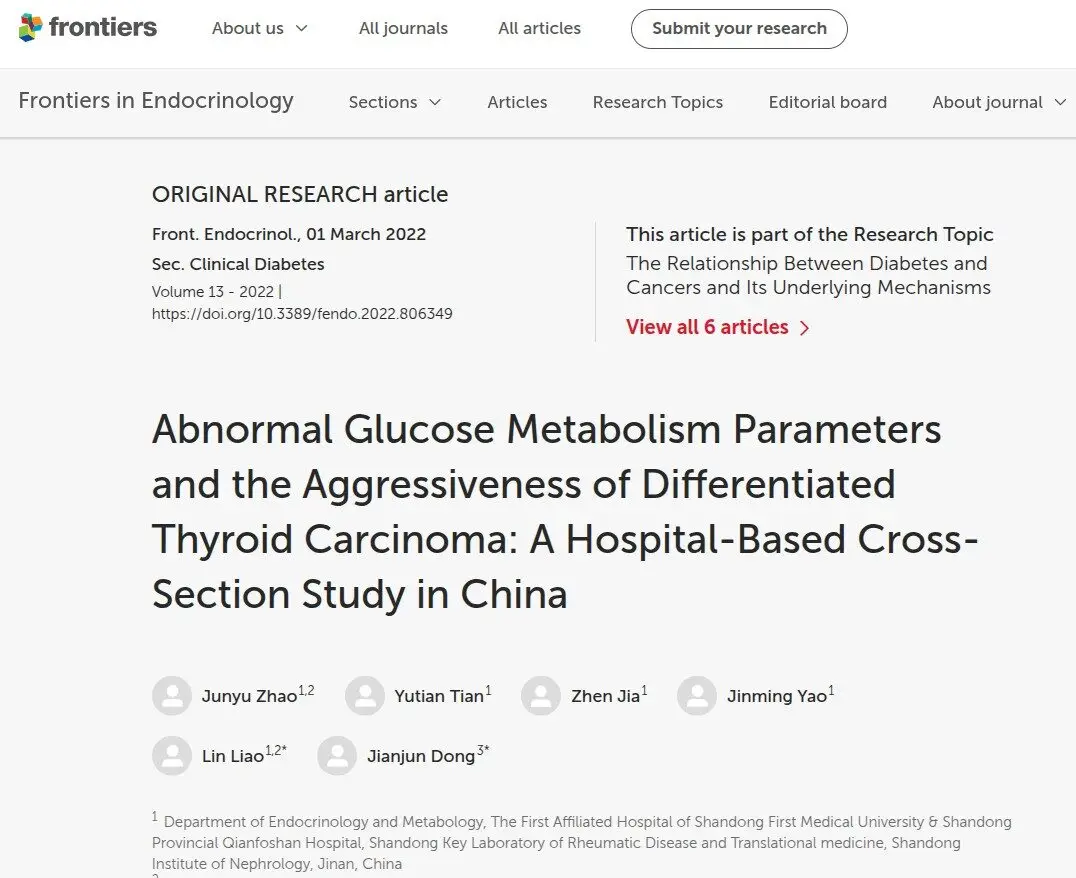1076x878 pixels.
Task: Open the Diabetes and Cancers Research Topic link
Action: [808, 275]
